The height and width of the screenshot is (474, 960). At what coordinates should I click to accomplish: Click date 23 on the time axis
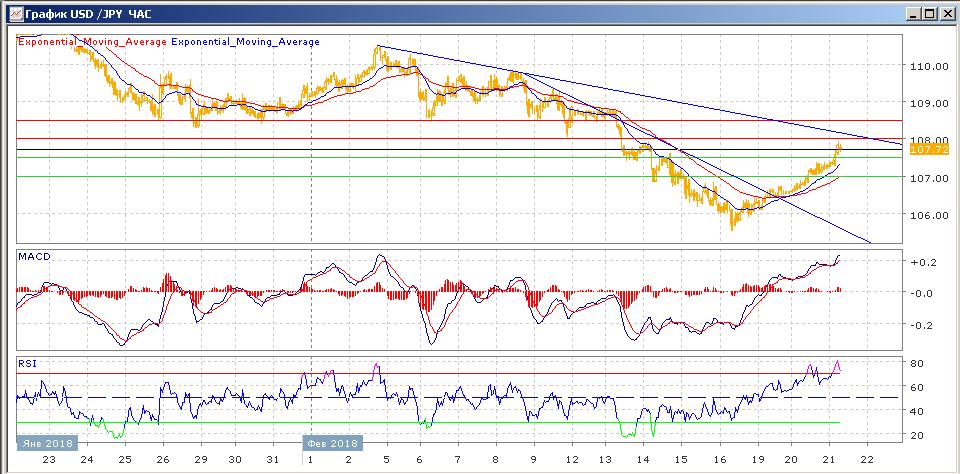click(x=49, y=461)
